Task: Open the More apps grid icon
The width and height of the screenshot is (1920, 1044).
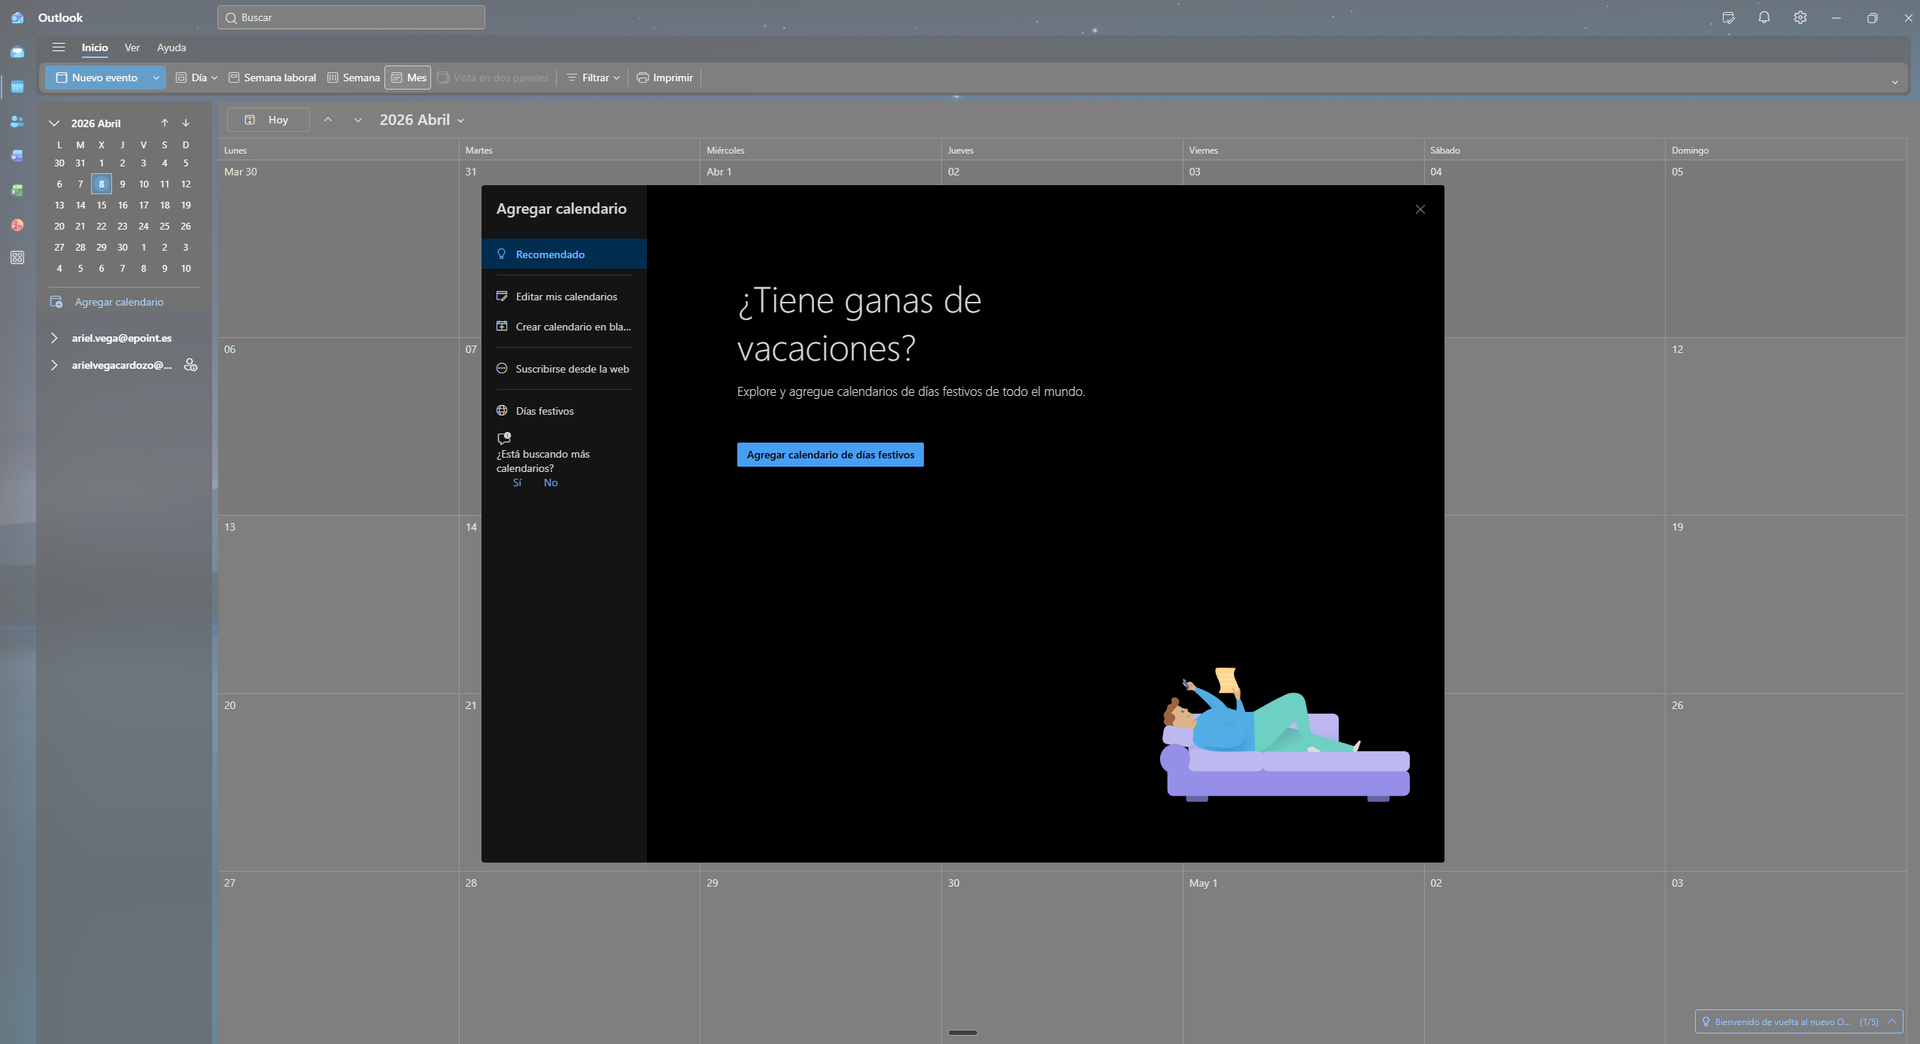Action: click(17, 258)
